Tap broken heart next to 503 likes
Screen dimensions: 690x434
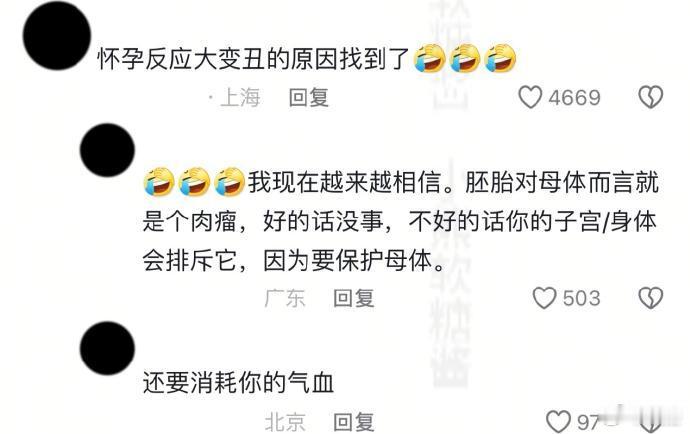pyautogui.click(x=650, y=298)
